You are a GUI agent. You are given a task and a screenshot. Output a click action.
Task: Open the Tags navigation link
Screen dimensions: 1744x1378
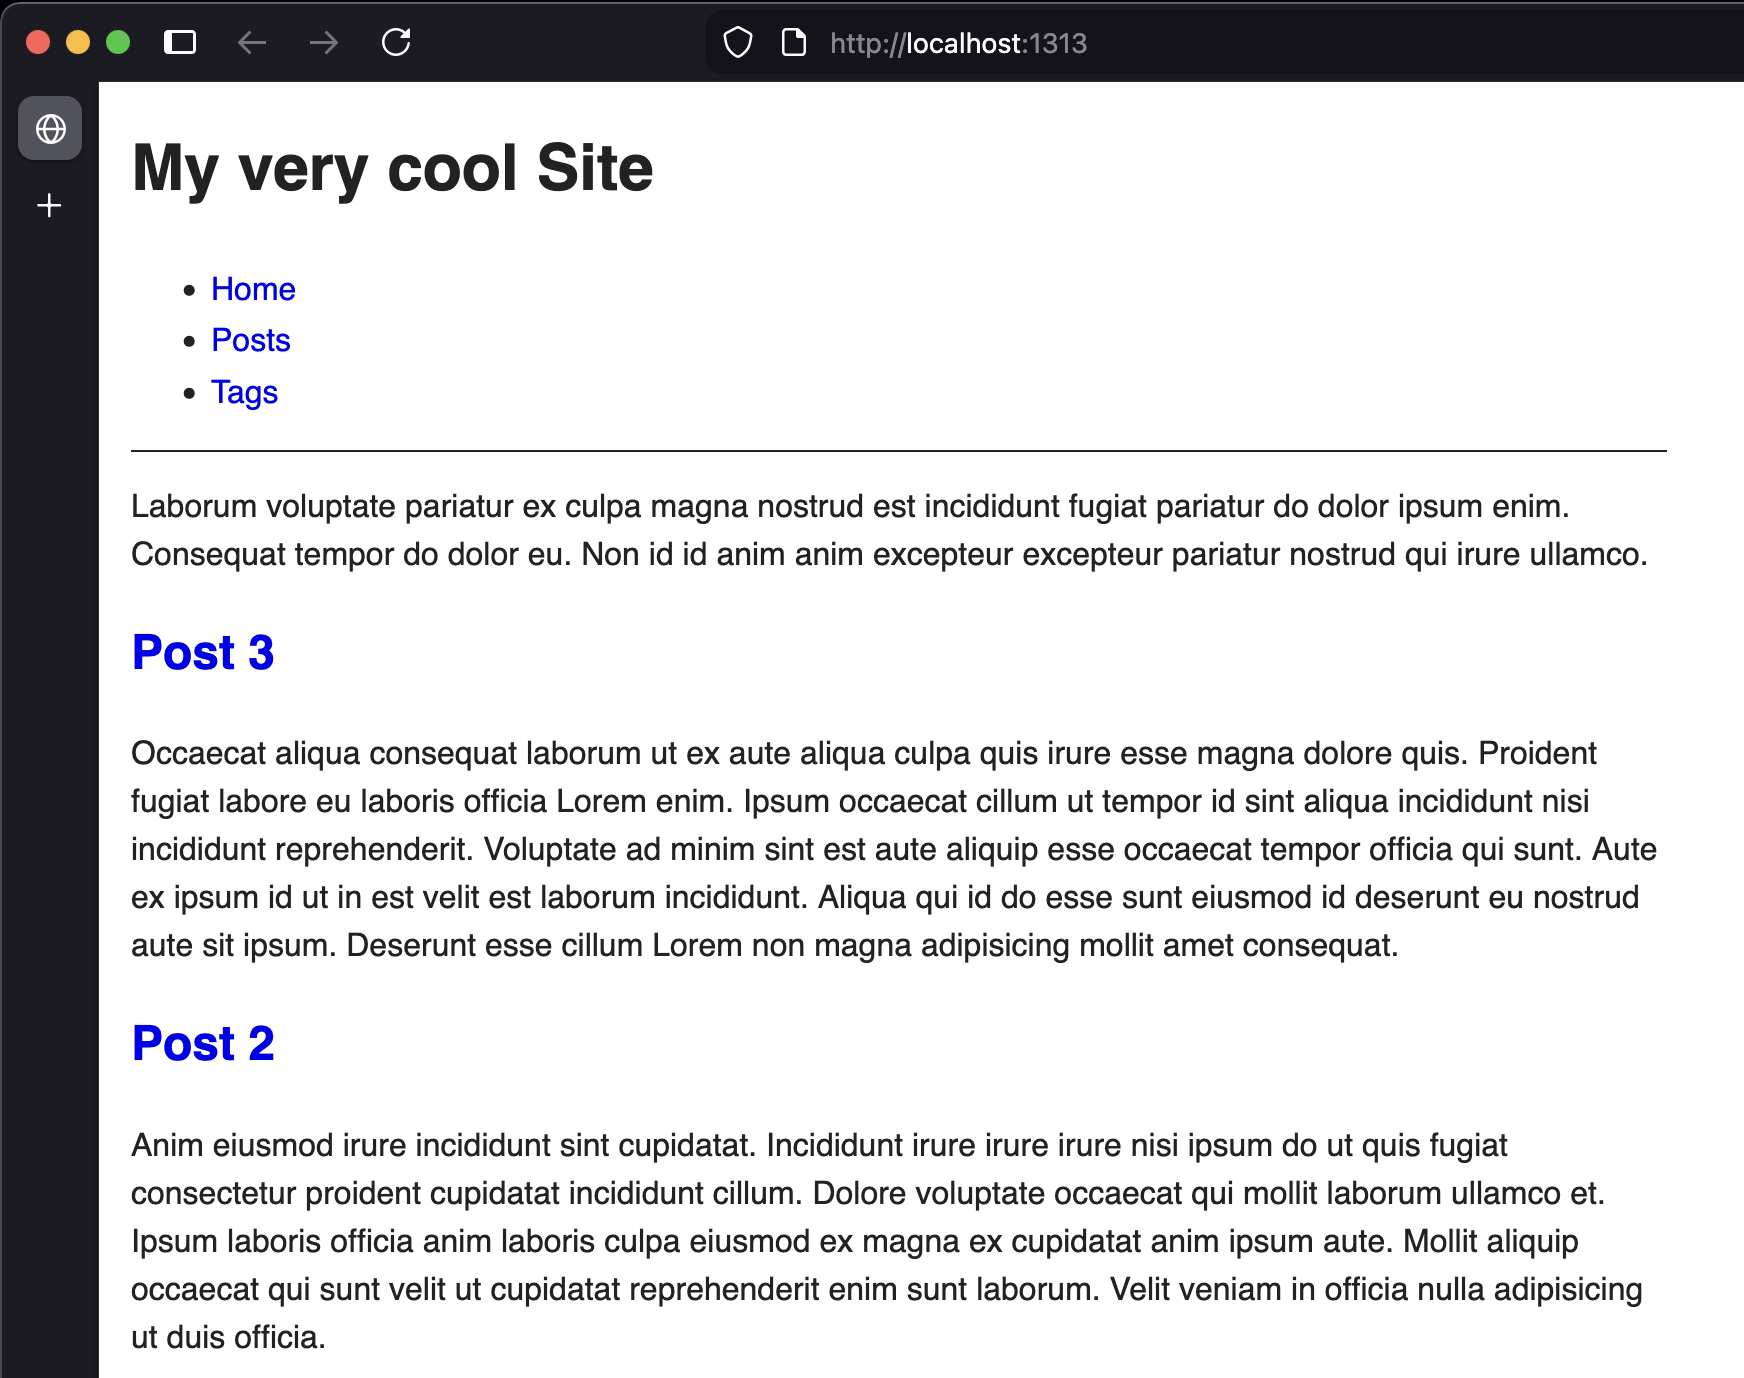click(x=244, y=392)
